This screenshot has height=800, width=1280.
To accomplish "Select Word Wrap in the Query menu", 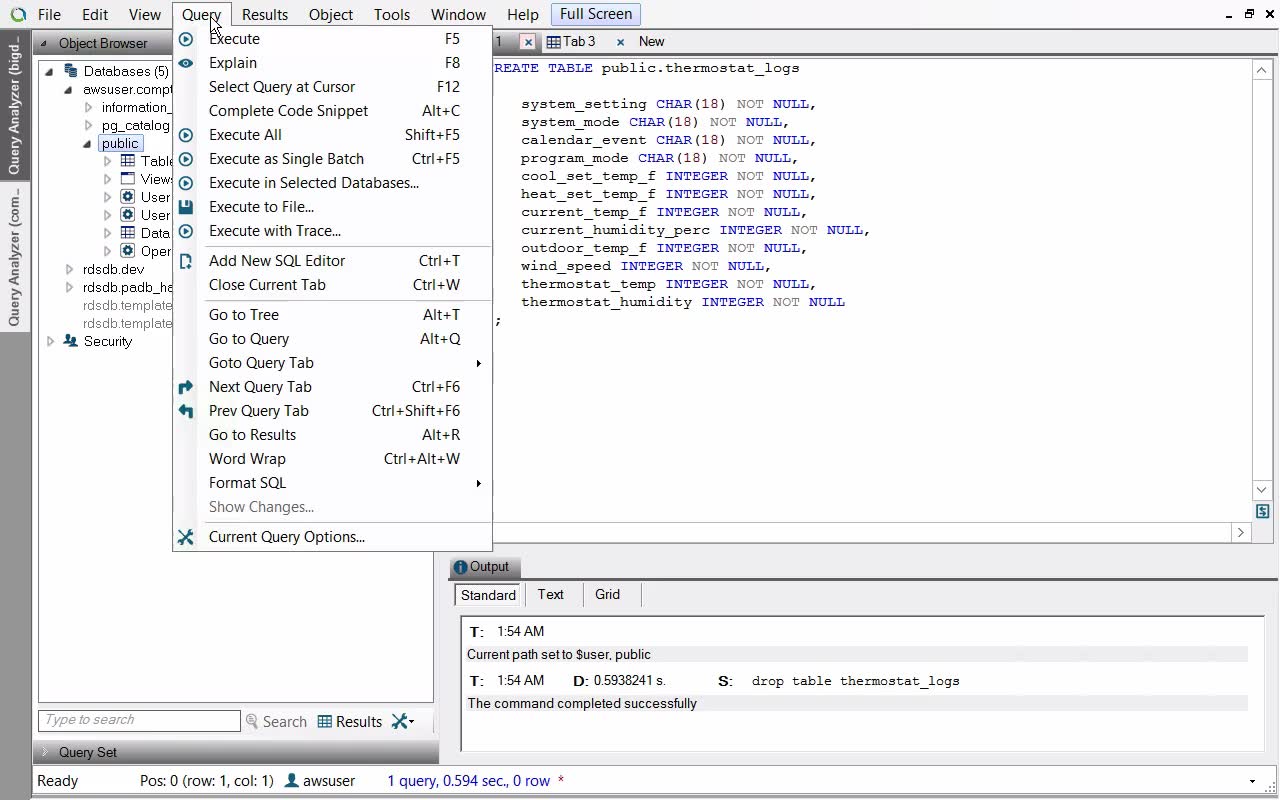I will [247, 459].
